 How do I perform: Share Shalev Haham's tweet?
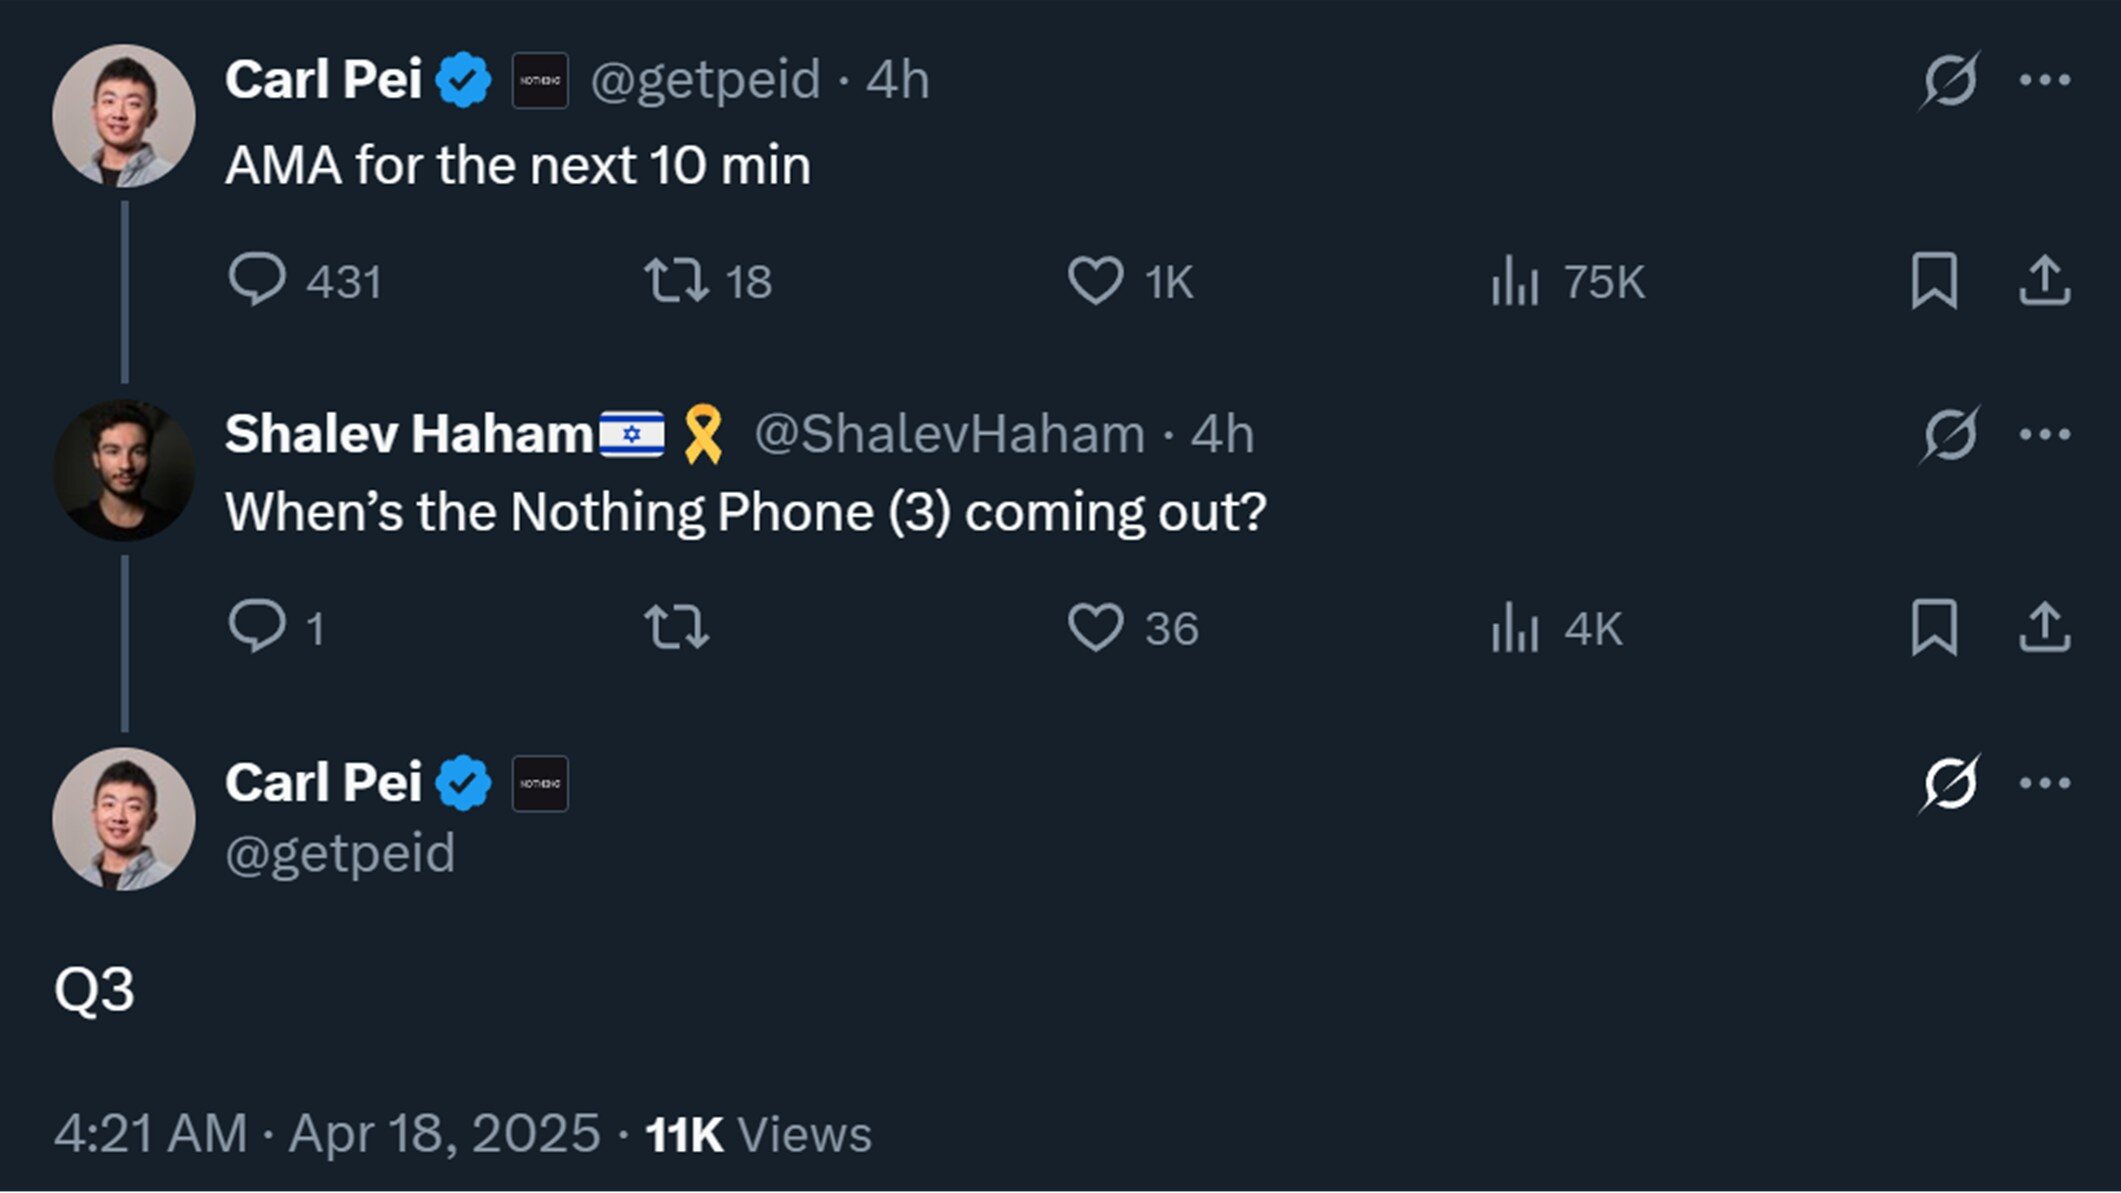(x=2044, y=627)
